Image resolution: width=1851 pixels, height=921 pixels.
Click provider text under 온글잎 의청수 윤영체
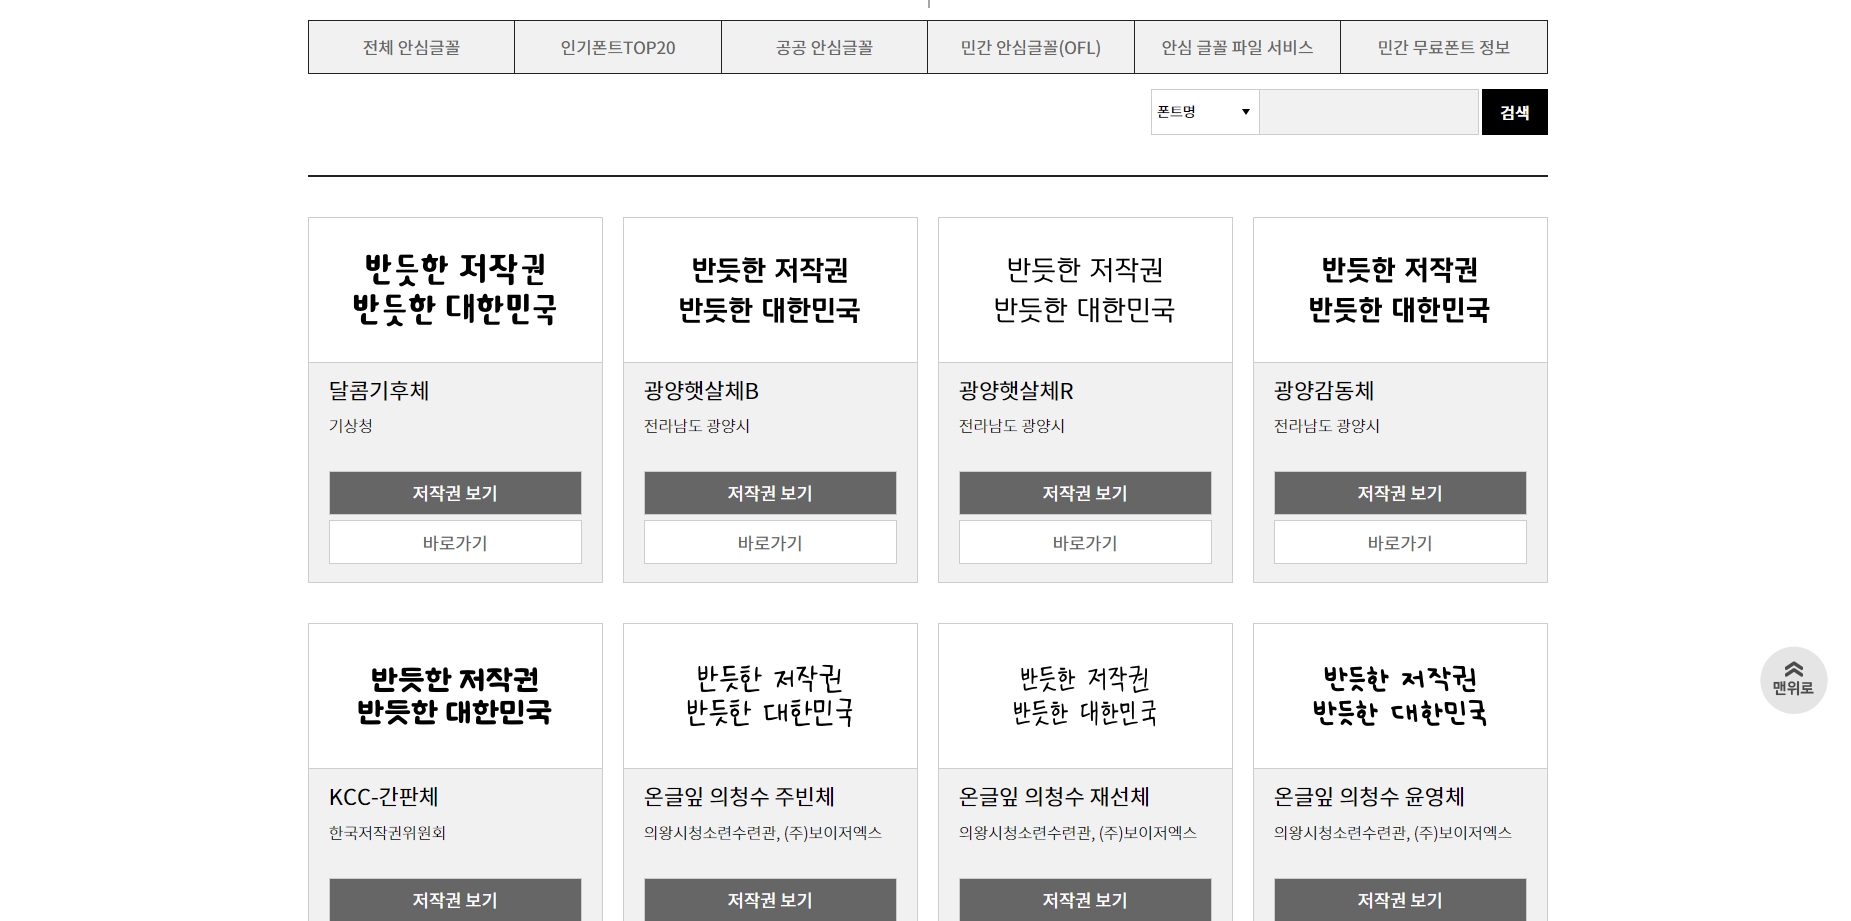pyautogui.click(x=1393, y=833)
